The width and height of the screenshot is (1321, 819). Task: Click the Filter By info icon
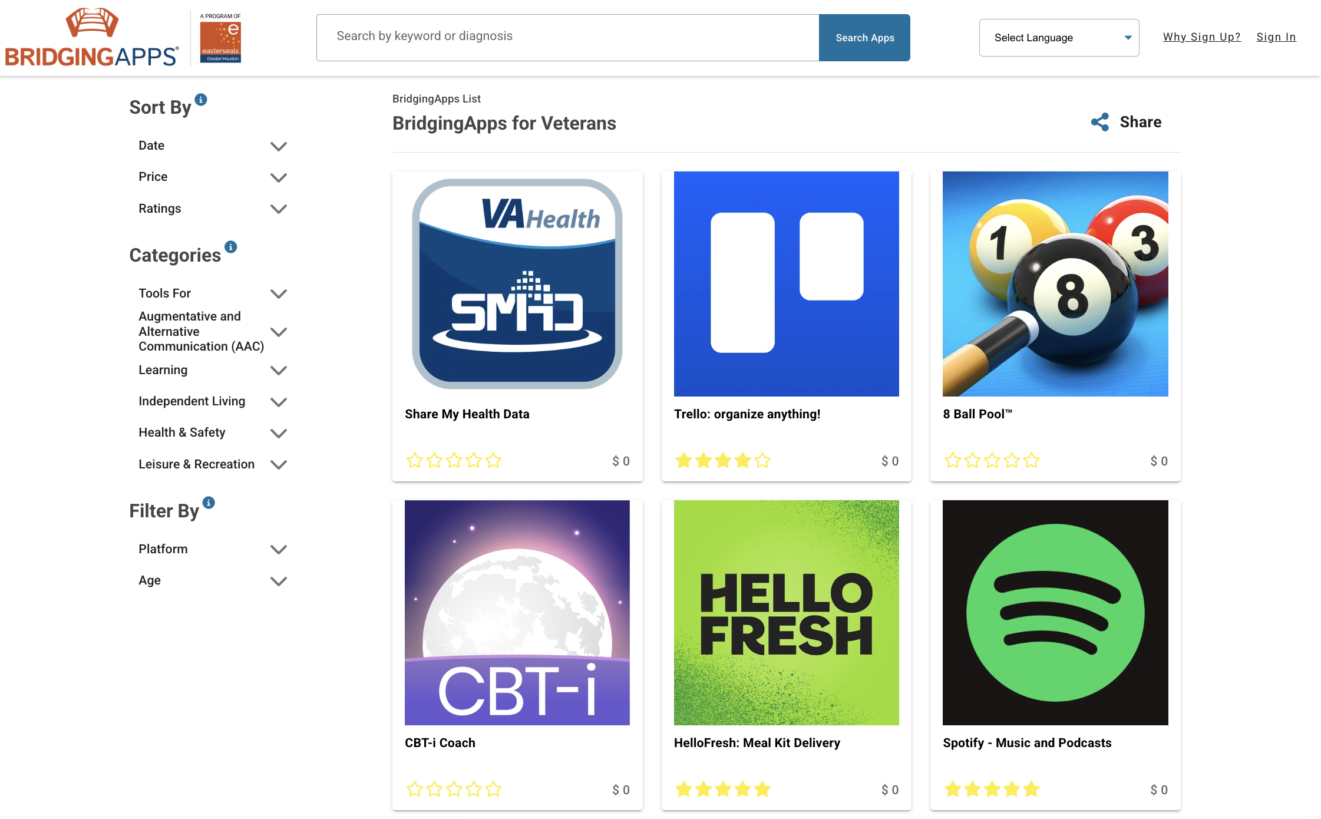click(209, 503)
